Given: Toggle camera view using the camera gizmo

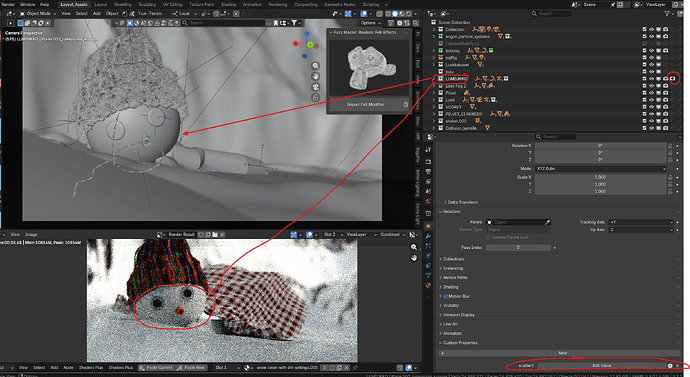Looking at the screenshot, I should point(316,87).
